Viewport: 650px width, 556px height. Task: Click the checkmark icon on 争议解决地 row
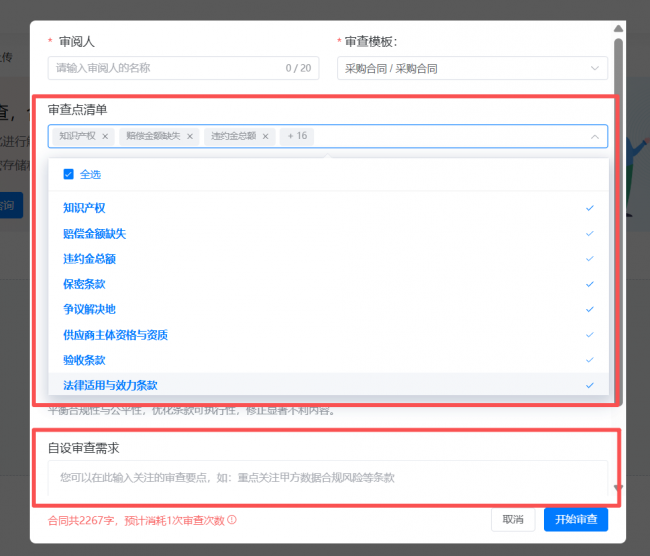click(x=590, y=309)
